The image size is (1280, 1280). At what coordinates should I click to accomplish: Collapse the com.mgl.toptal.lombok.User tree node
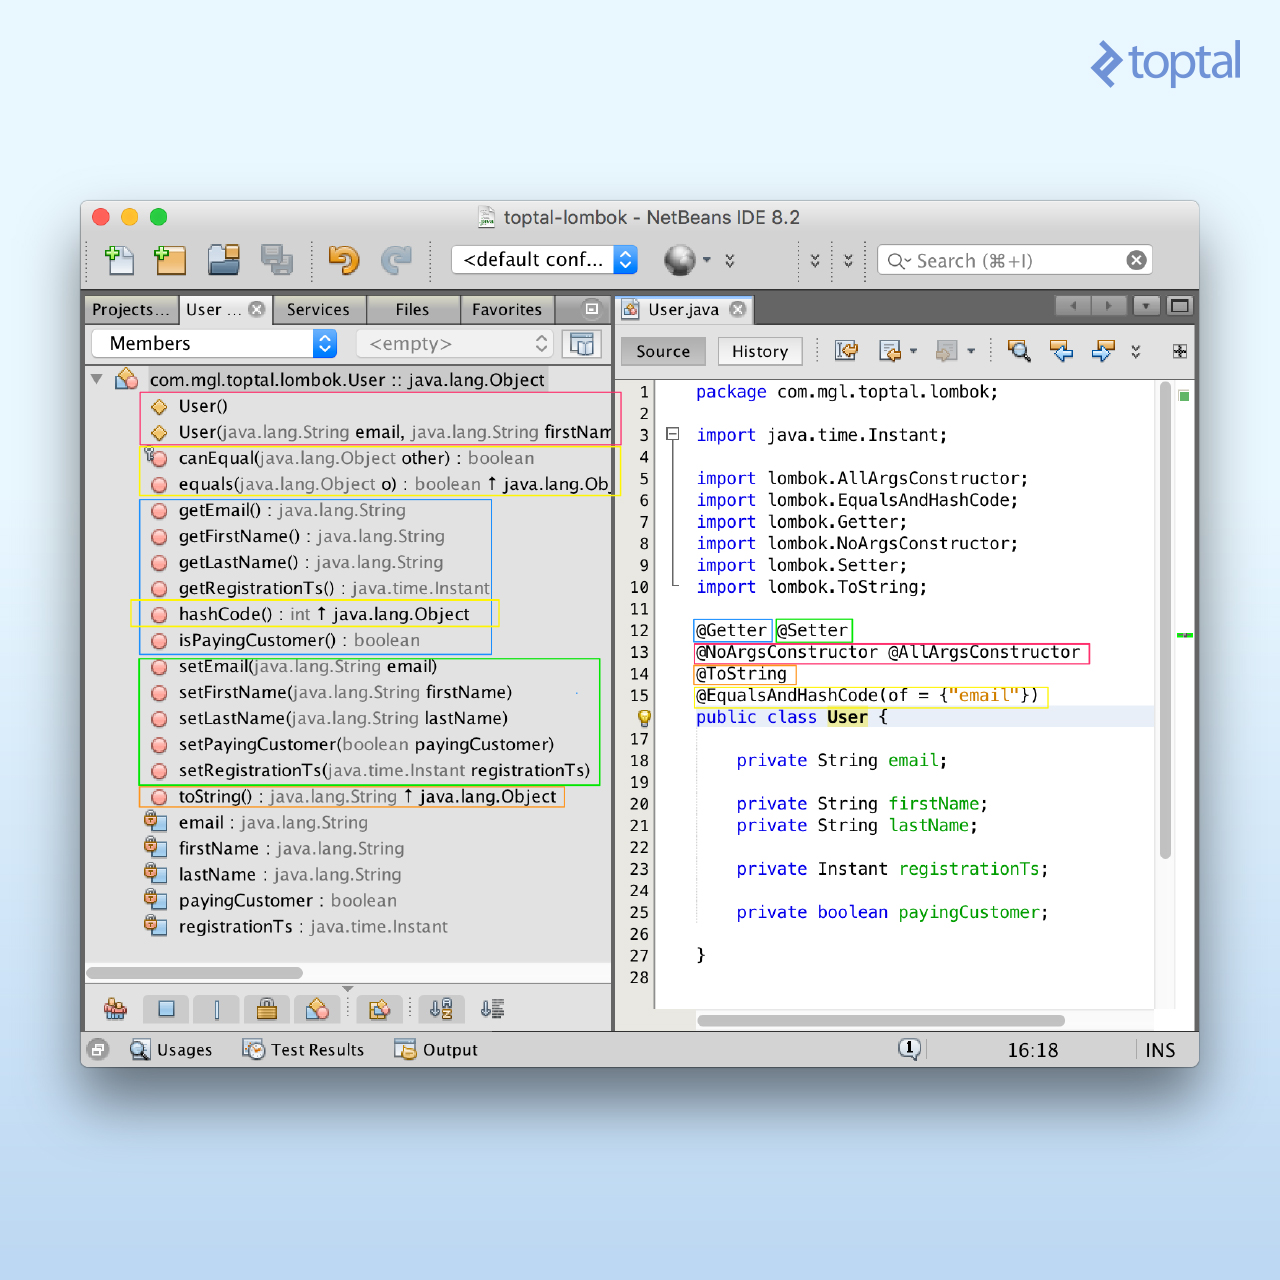point(97,380)
